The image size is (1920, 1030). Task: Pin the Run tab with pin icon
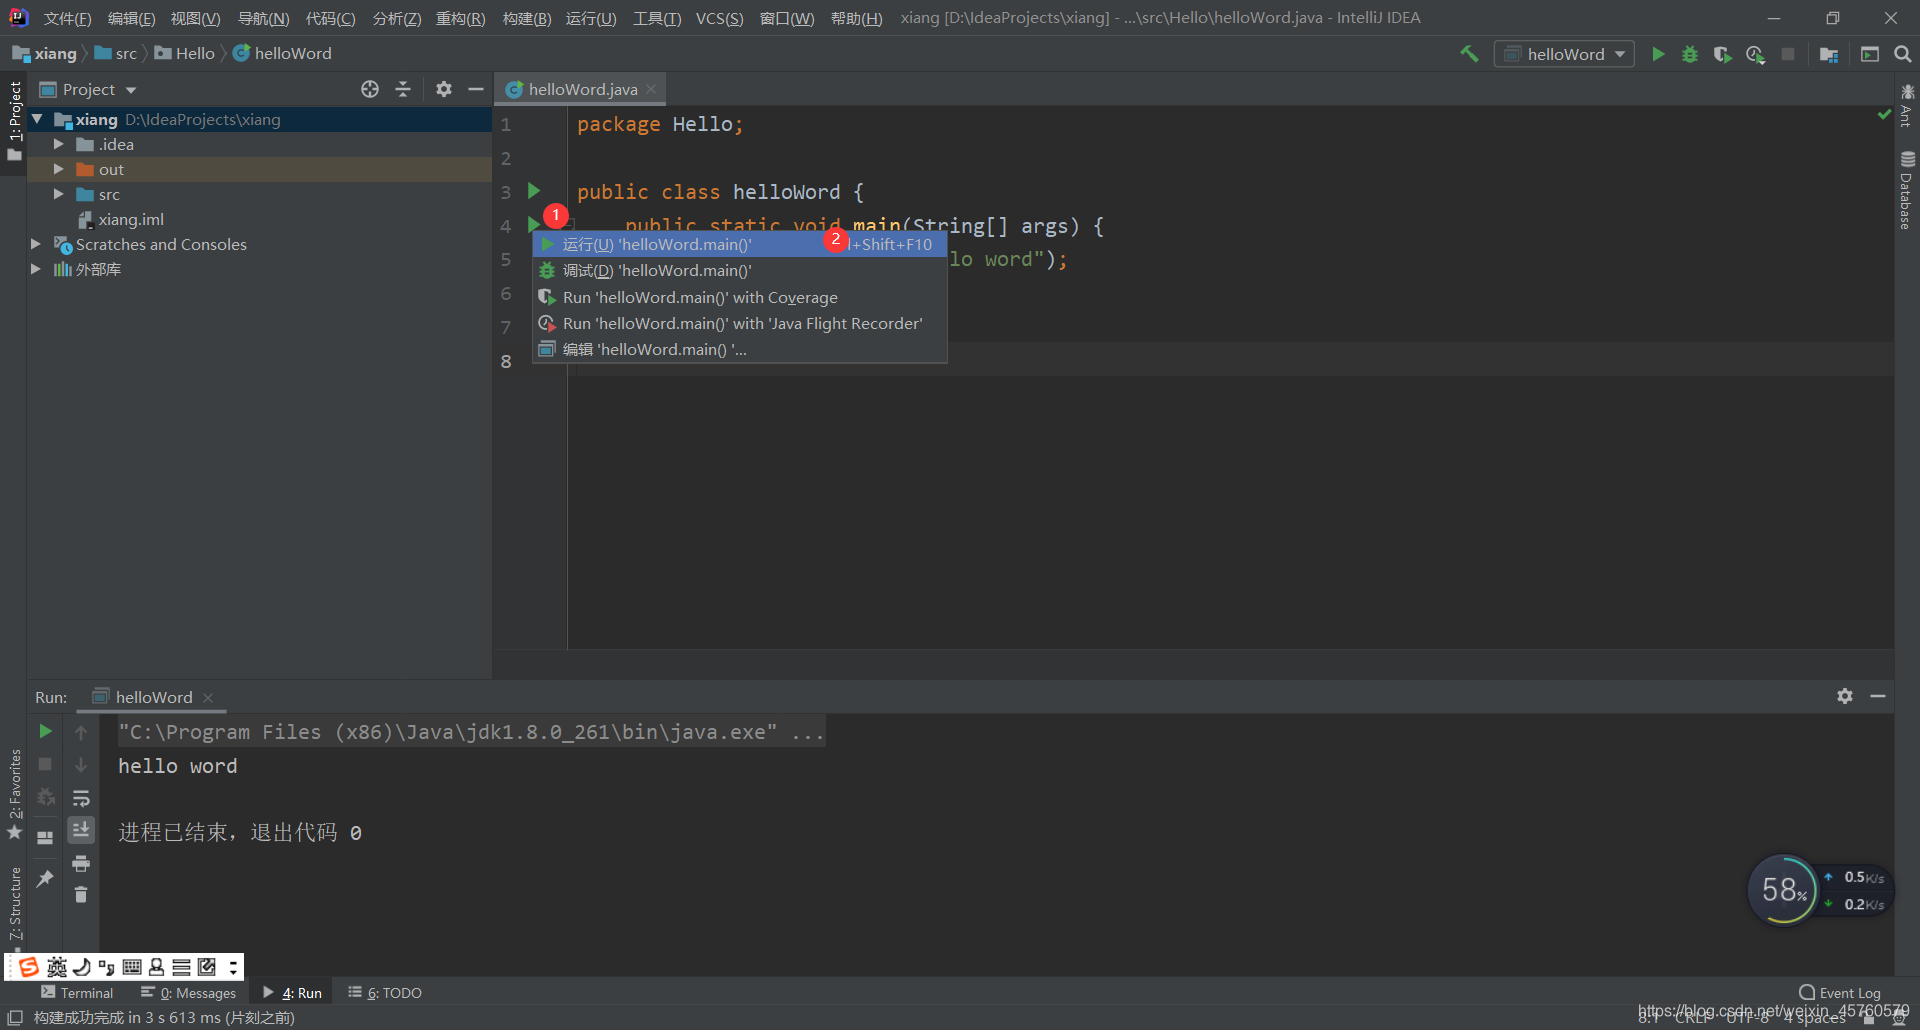tap(45, 878)
